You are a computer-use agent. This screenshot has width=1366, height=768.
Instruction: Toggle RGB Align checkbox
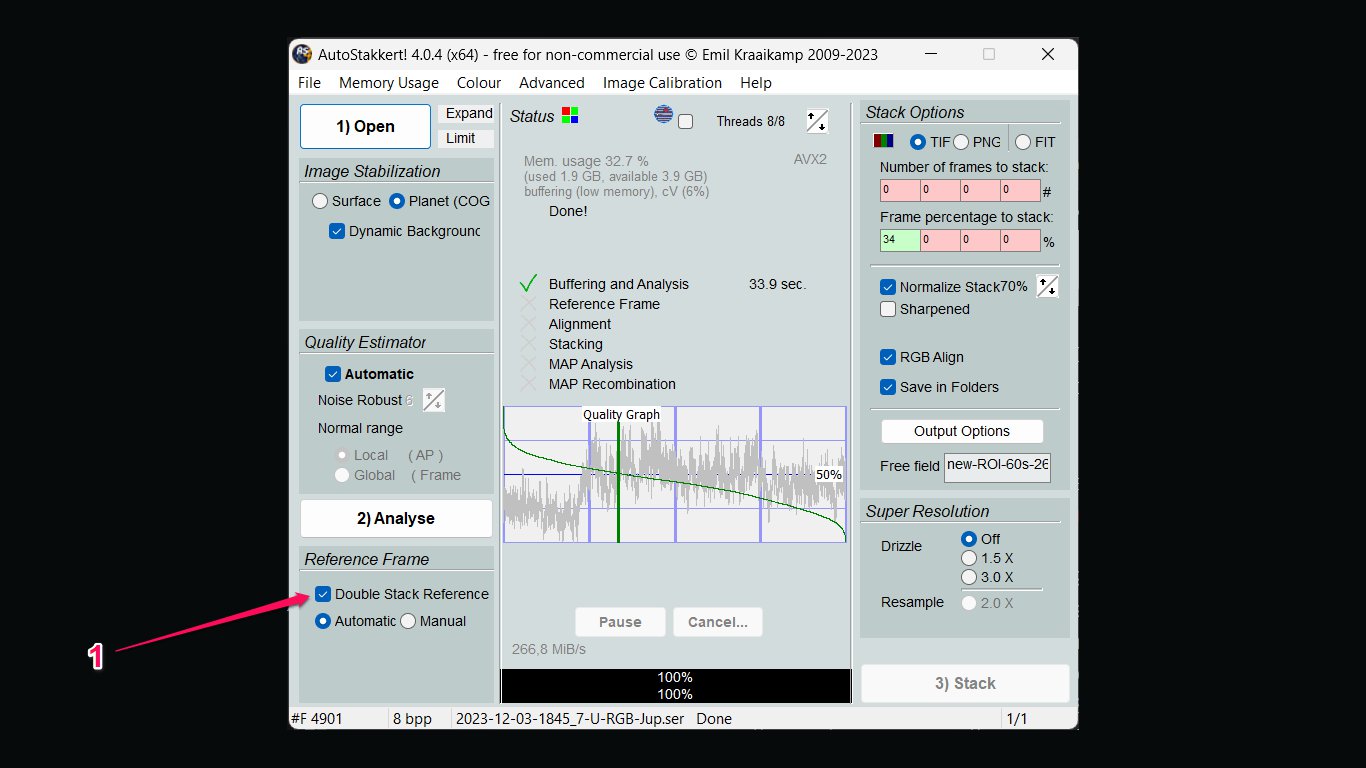[888, 357]
